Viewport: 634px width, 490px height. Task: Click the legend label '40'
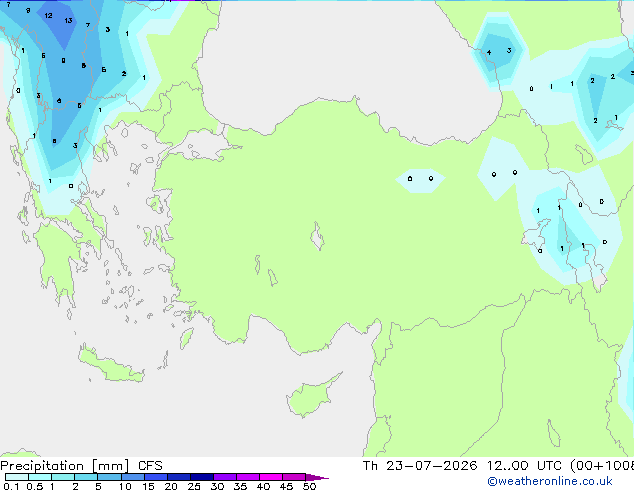(x=263, y=486)
